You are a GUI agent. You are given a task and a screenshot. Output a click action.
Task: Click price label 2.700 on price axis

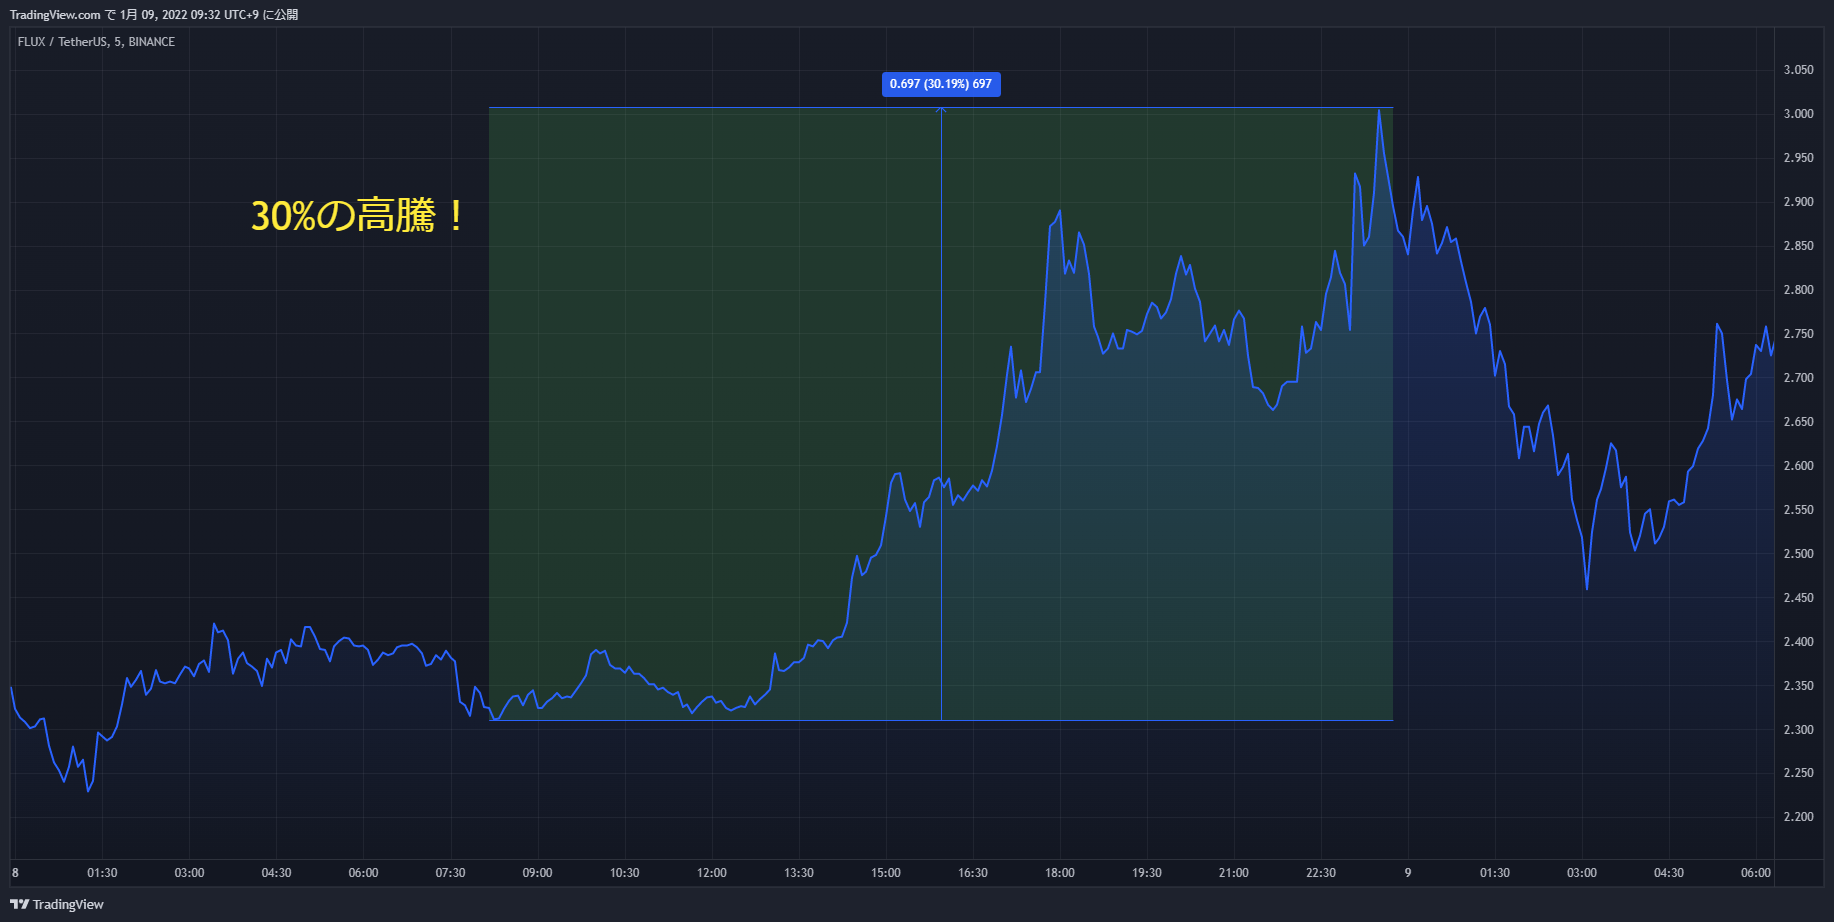tap(1798, 378)
